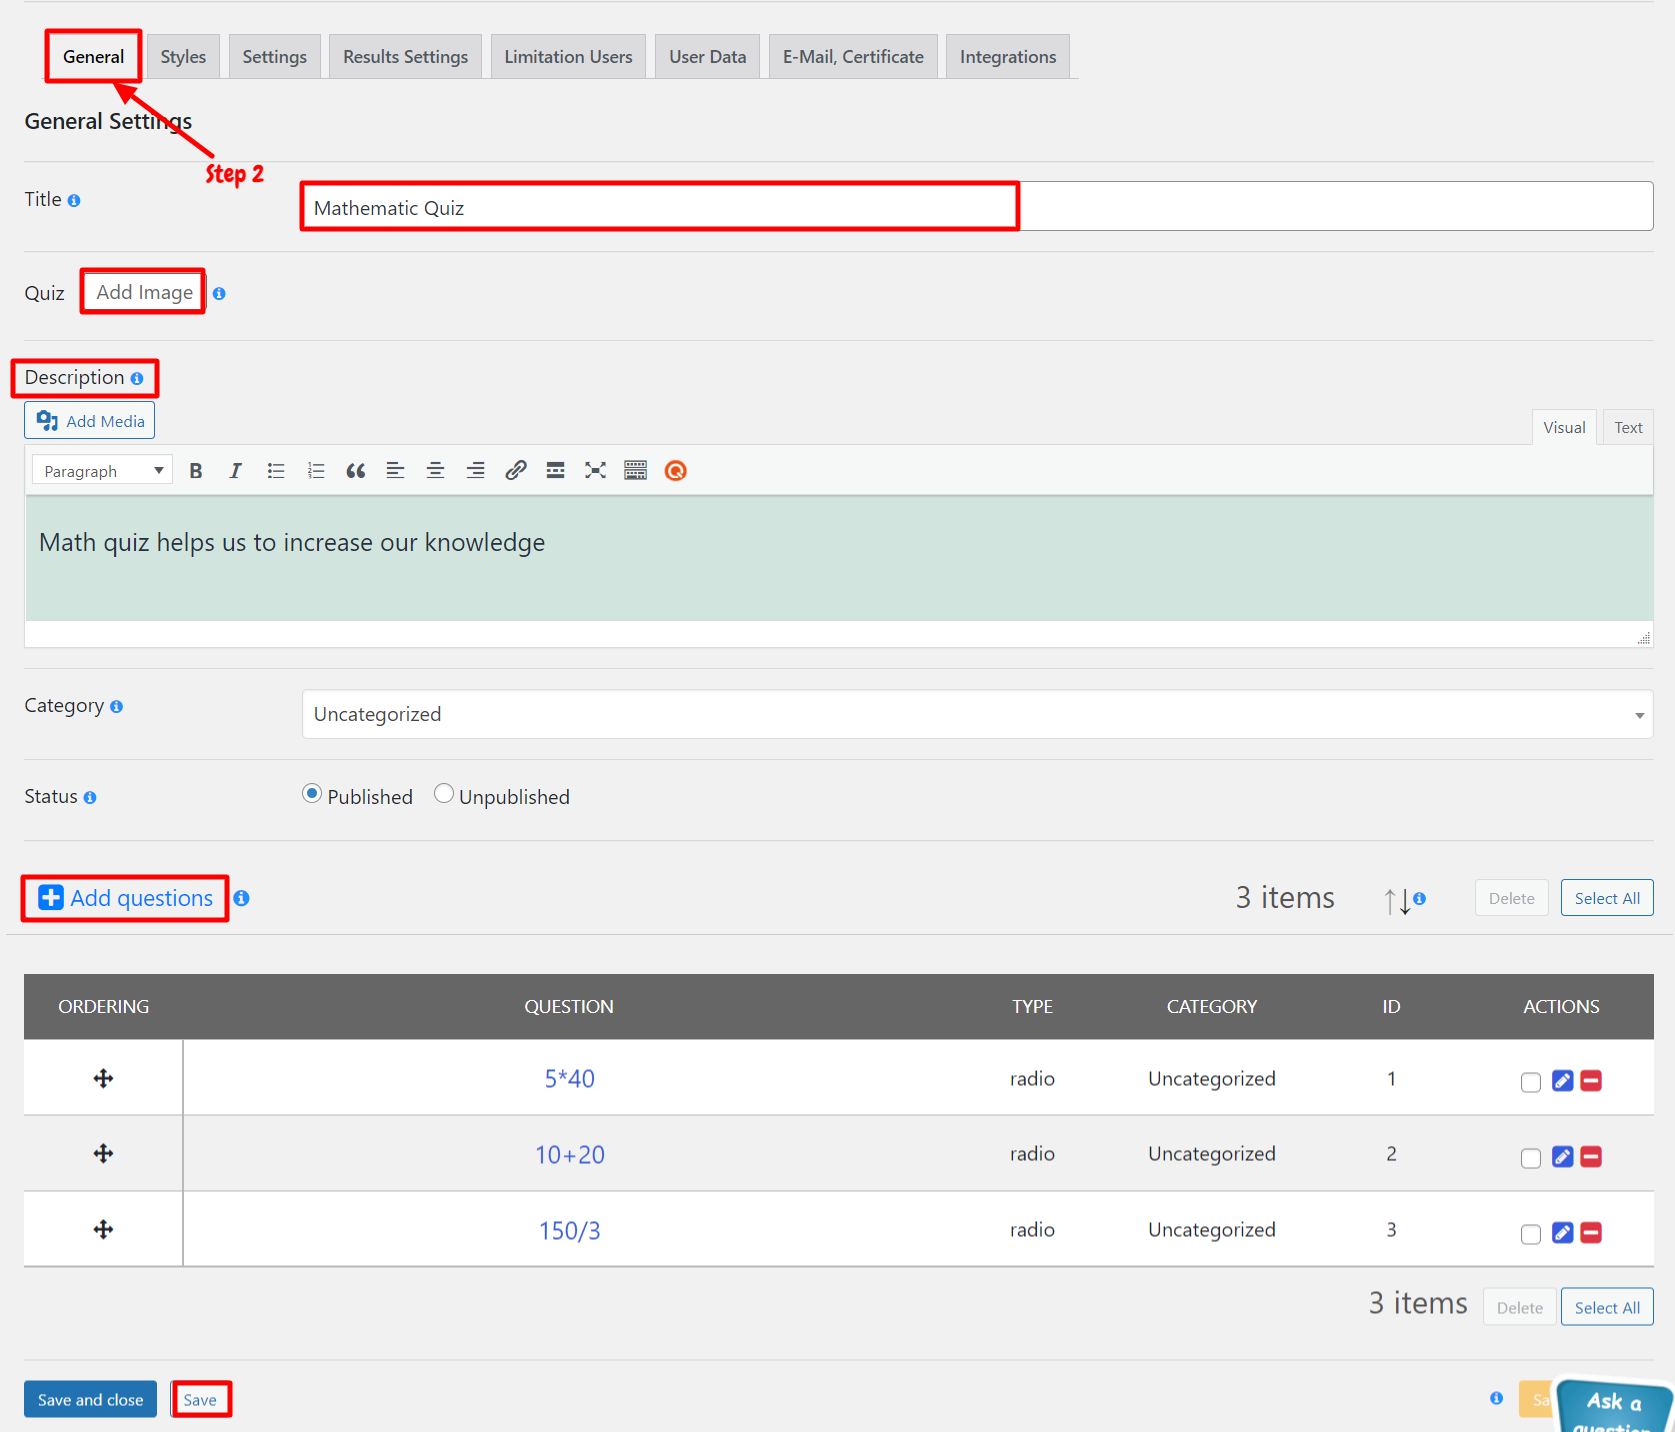1675x1432 pixels.
Task: Click into the description text area
Action: pos(838,558)
